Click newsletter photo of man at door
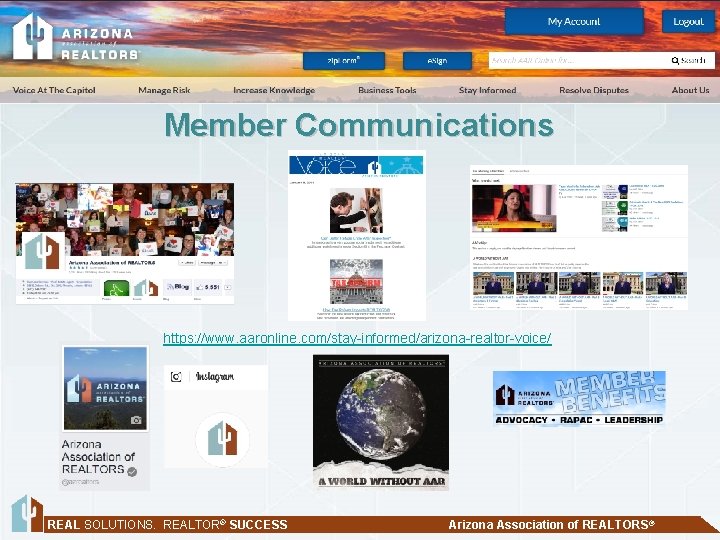The image size is (720, 540). [x=356, y=211]
